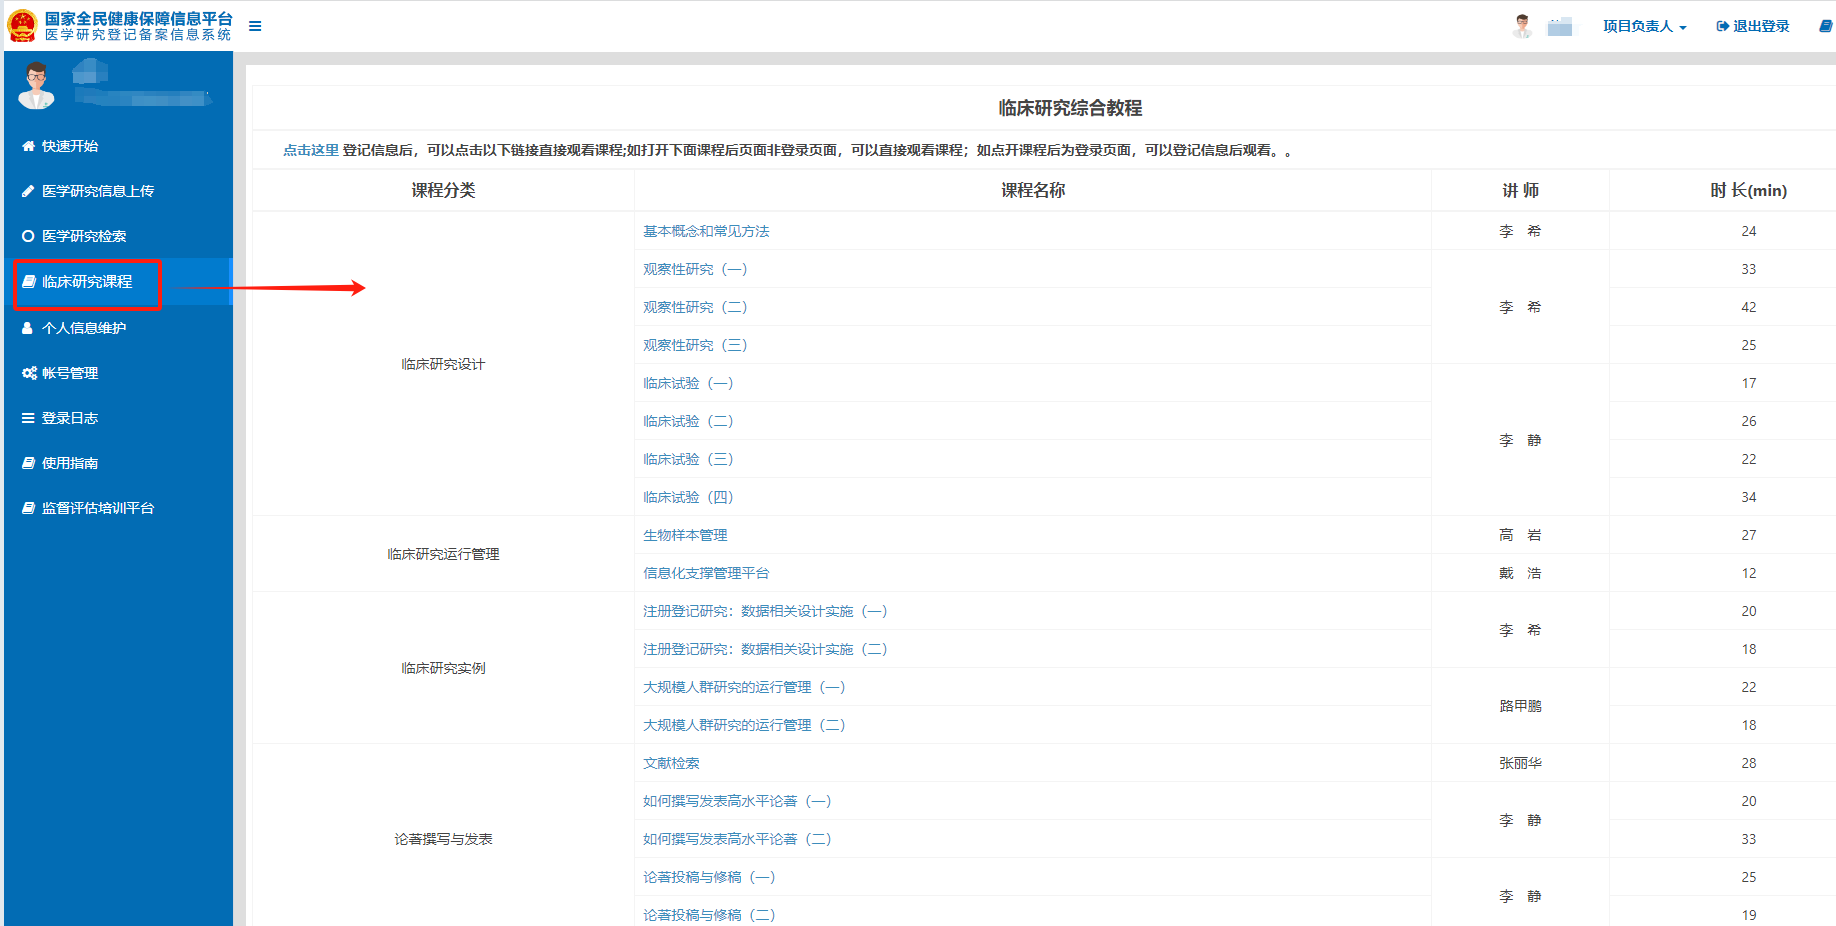Click the national emblem logo
The width and height of the screenshot is (1836, 926).
pos(22,26)
